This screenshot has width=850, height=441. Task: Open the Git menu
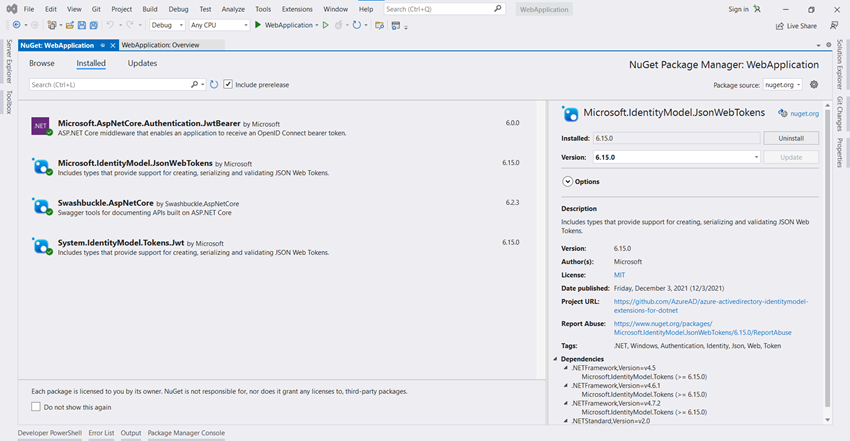96,9
